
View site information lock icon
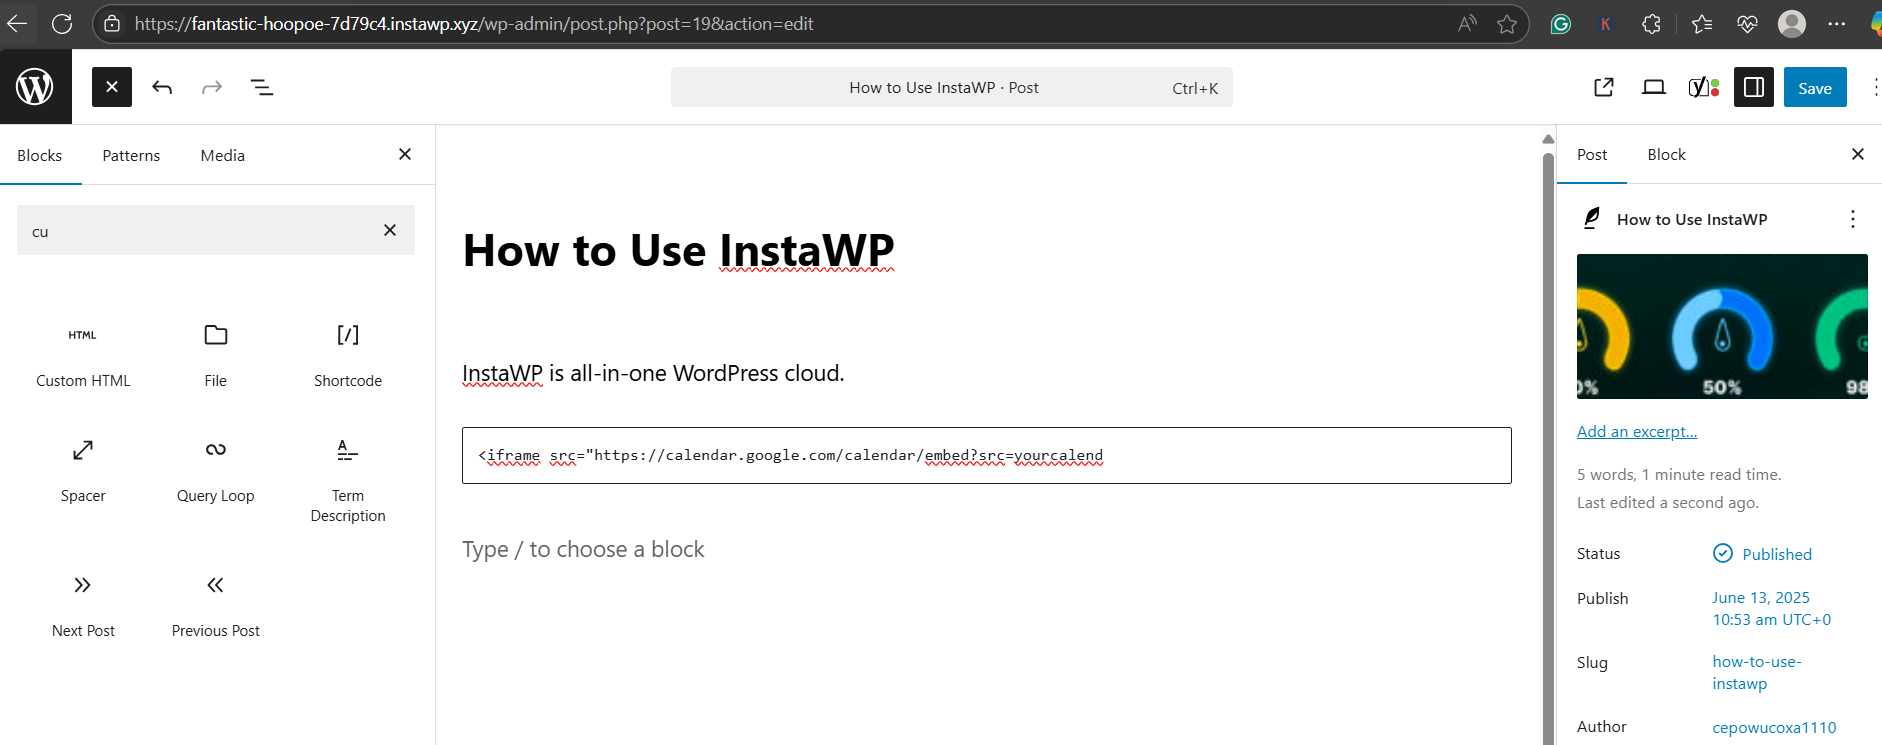tap(112, 24)
